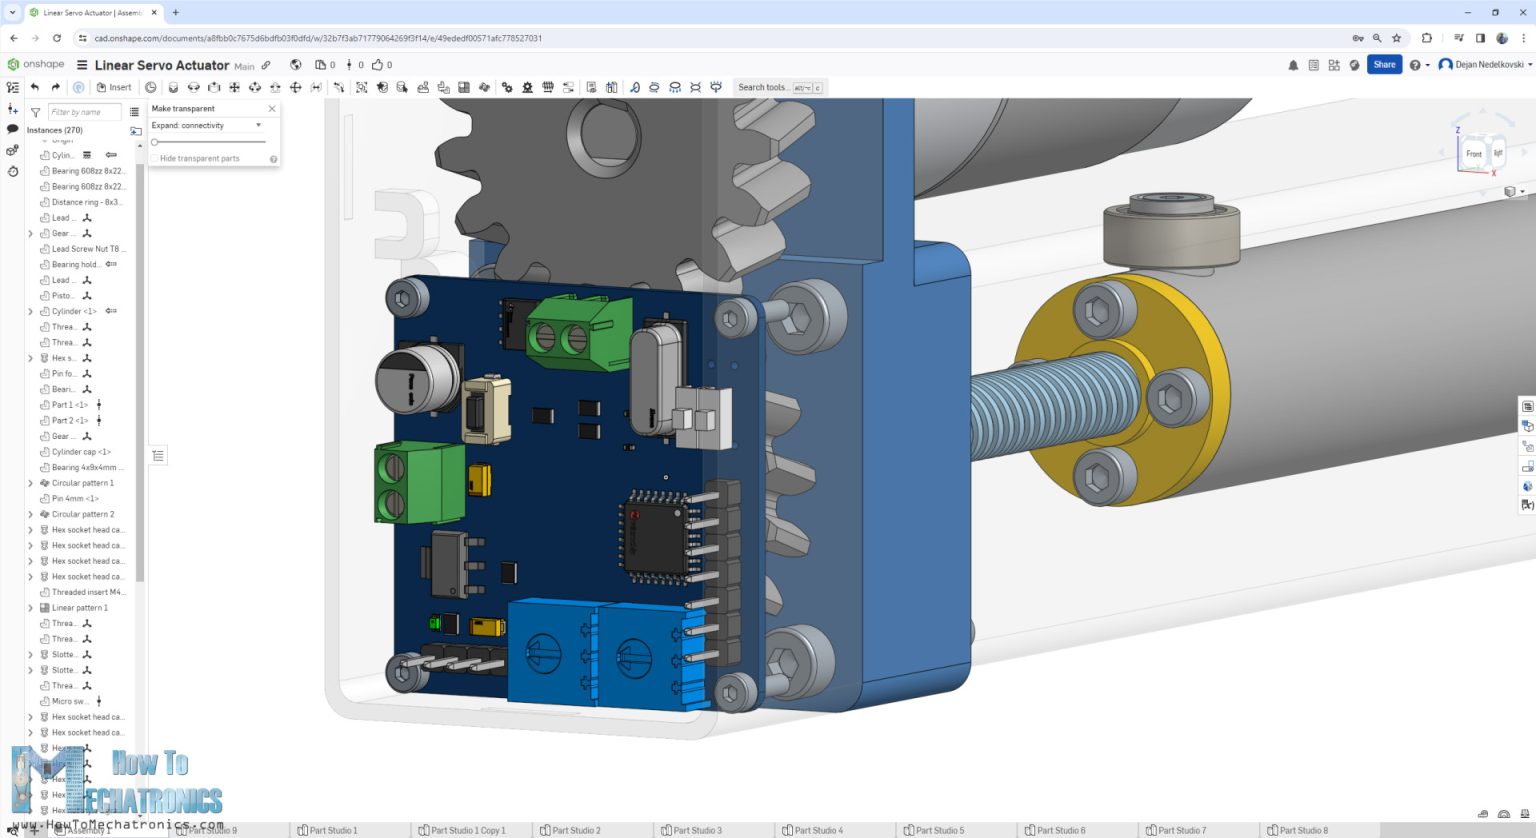The image size is (1536, 838).
Task: Switch to the Part Studio 3 tab
Action: tap(700, 830)
